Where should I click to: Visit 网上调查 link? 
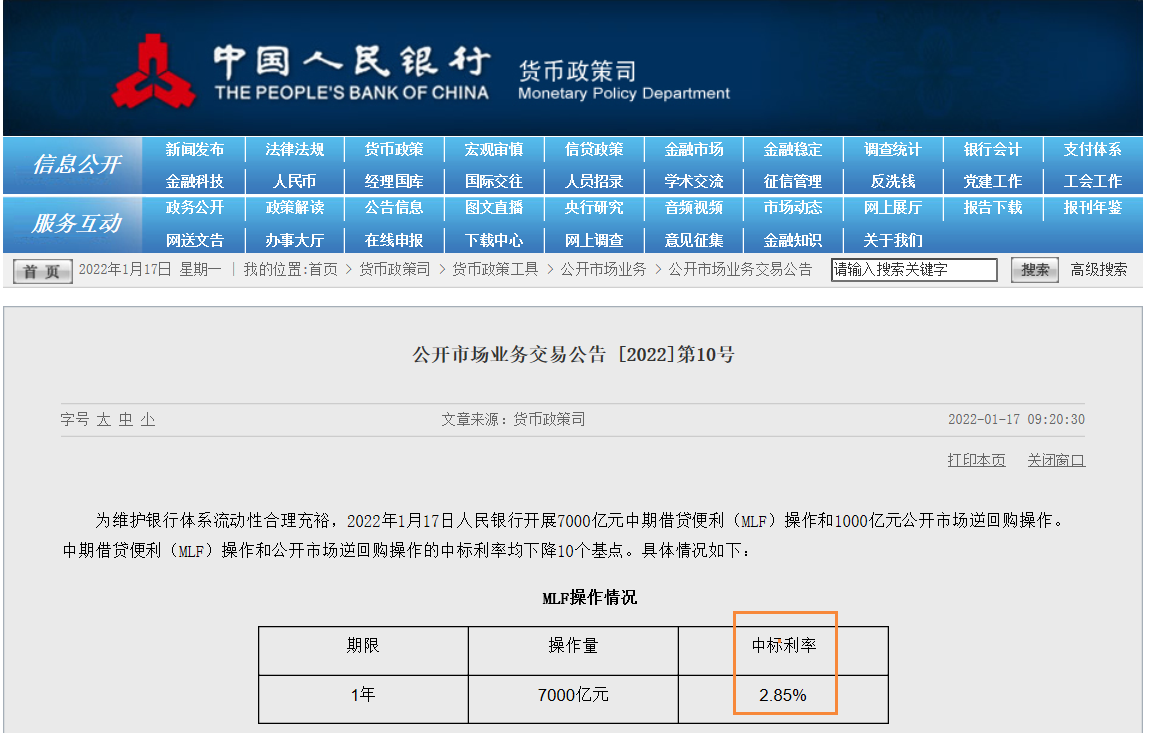pos(594,240)
